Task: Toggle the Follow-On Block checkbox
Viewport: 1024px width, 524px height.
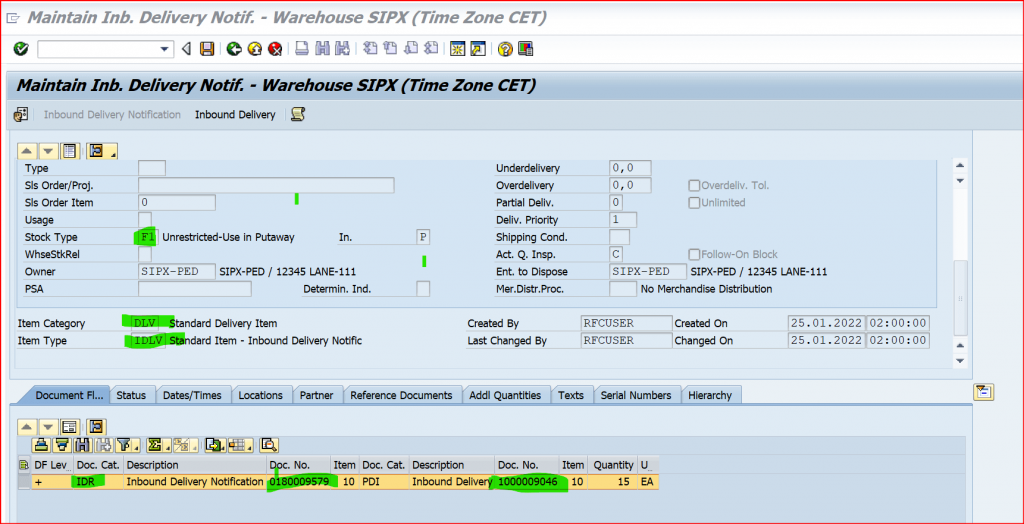Action: pos(694,254)
